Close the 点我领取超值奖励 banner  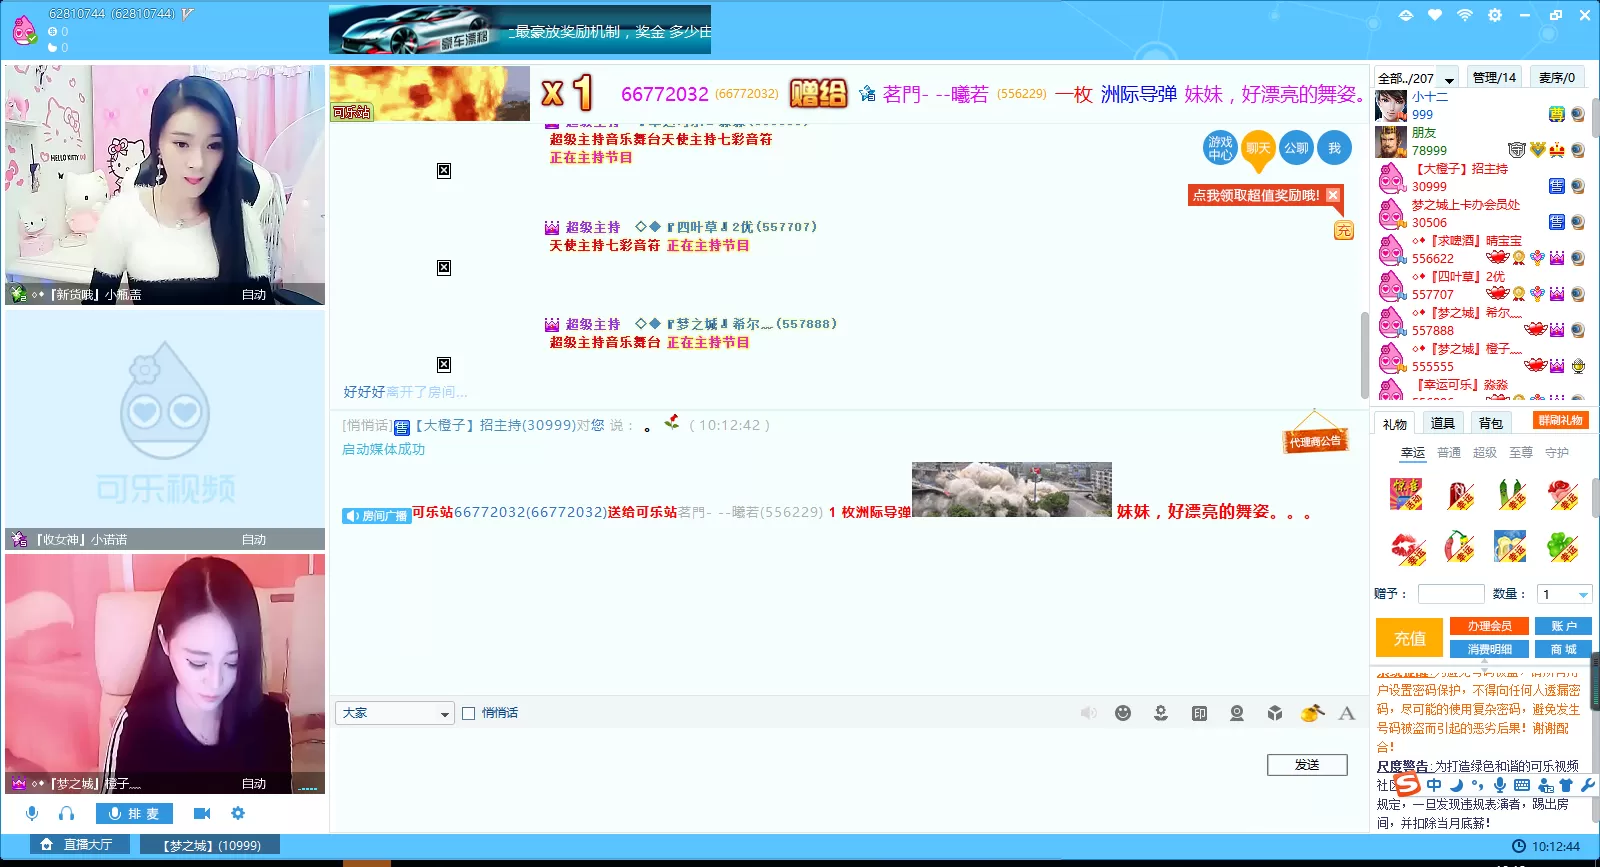click(x=1333, y=195)
